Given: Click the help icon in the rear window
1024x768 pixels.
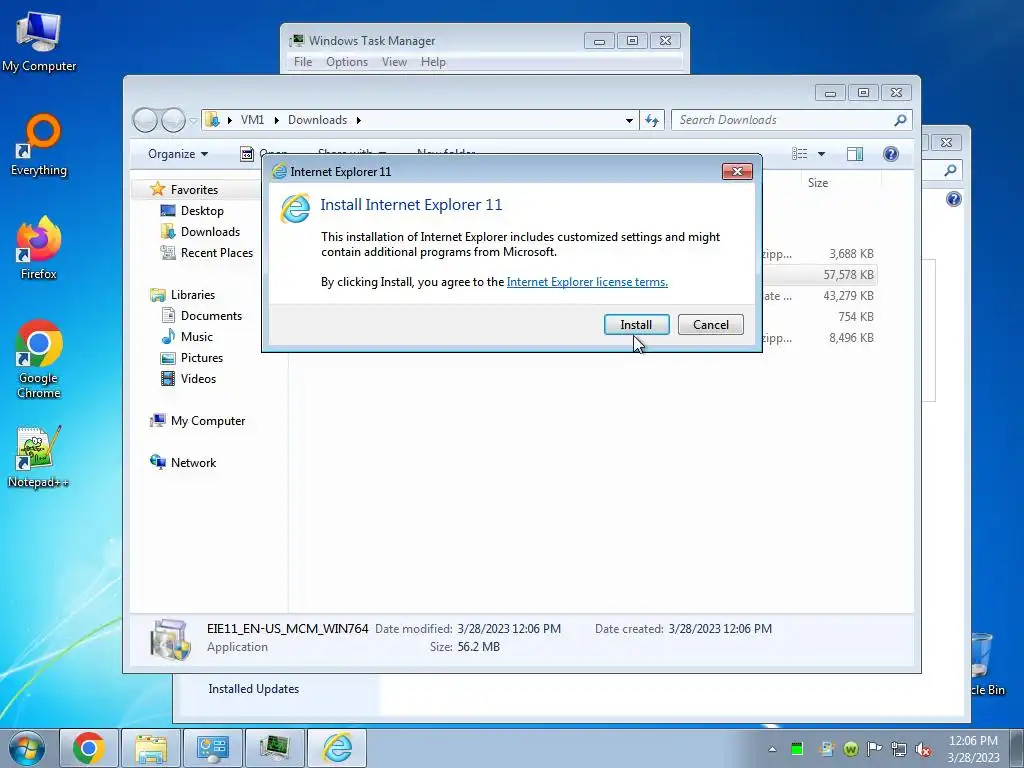Looking at the screenshot, I should click(x=953, y=199).
